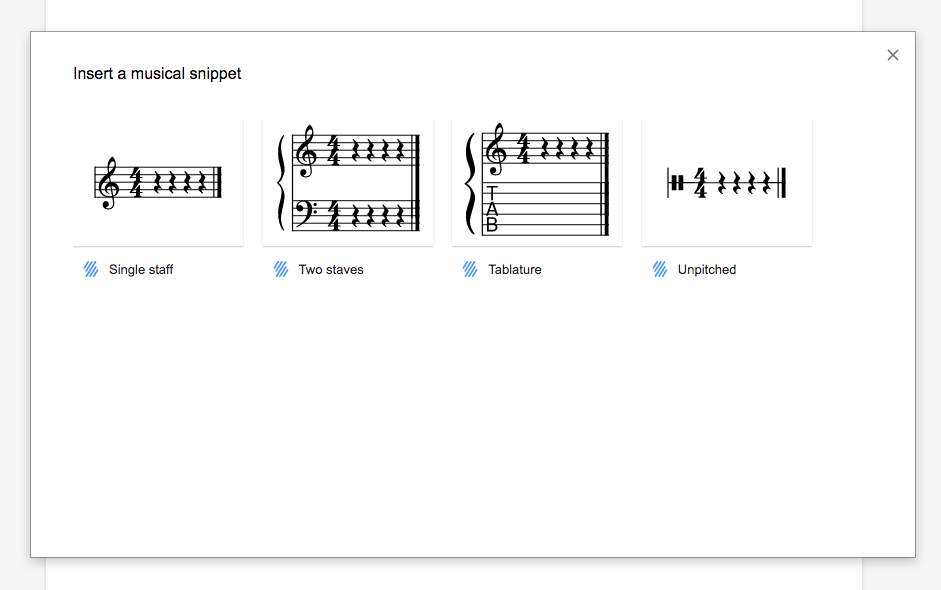Viewport: 941px width, 590px height.
Task: Insert the Unpitched snippet thumbnail
Action: click(x=726, y=182)
